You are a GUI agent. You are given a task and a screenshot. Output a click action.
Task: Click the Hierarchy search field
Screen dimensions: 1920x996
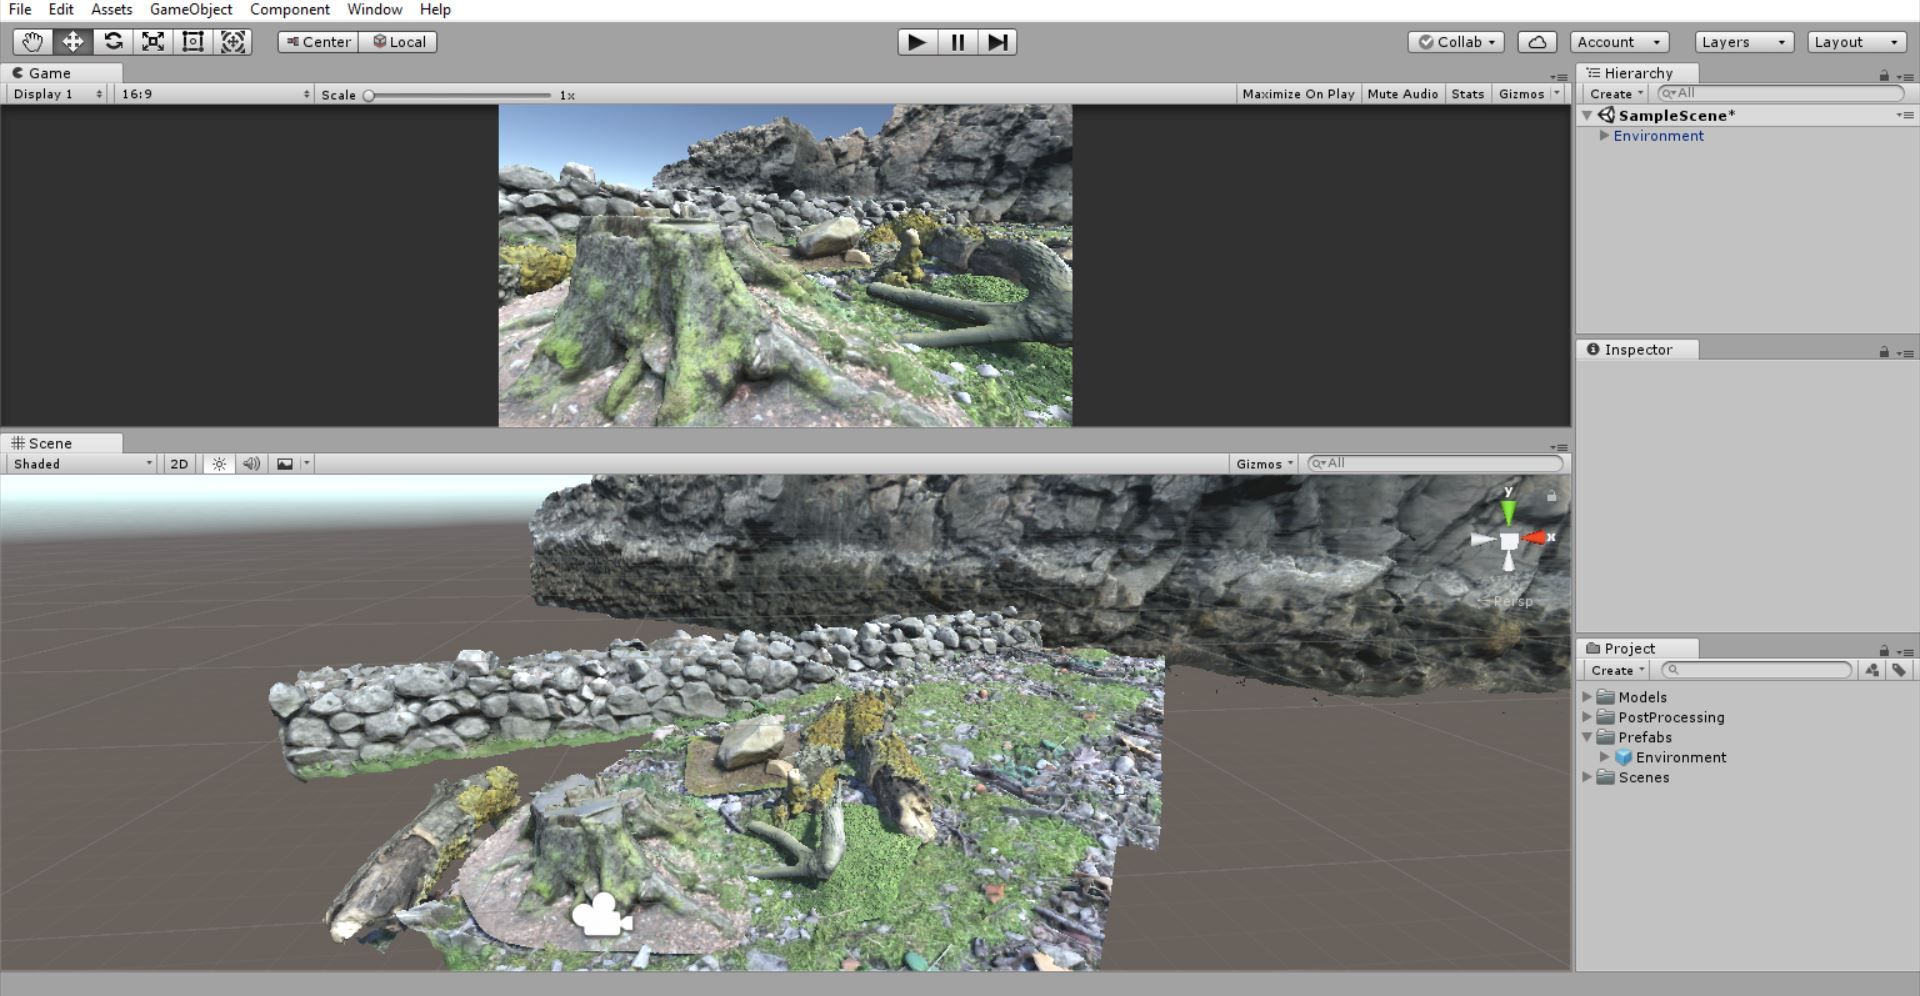[x=1780, y=93]
